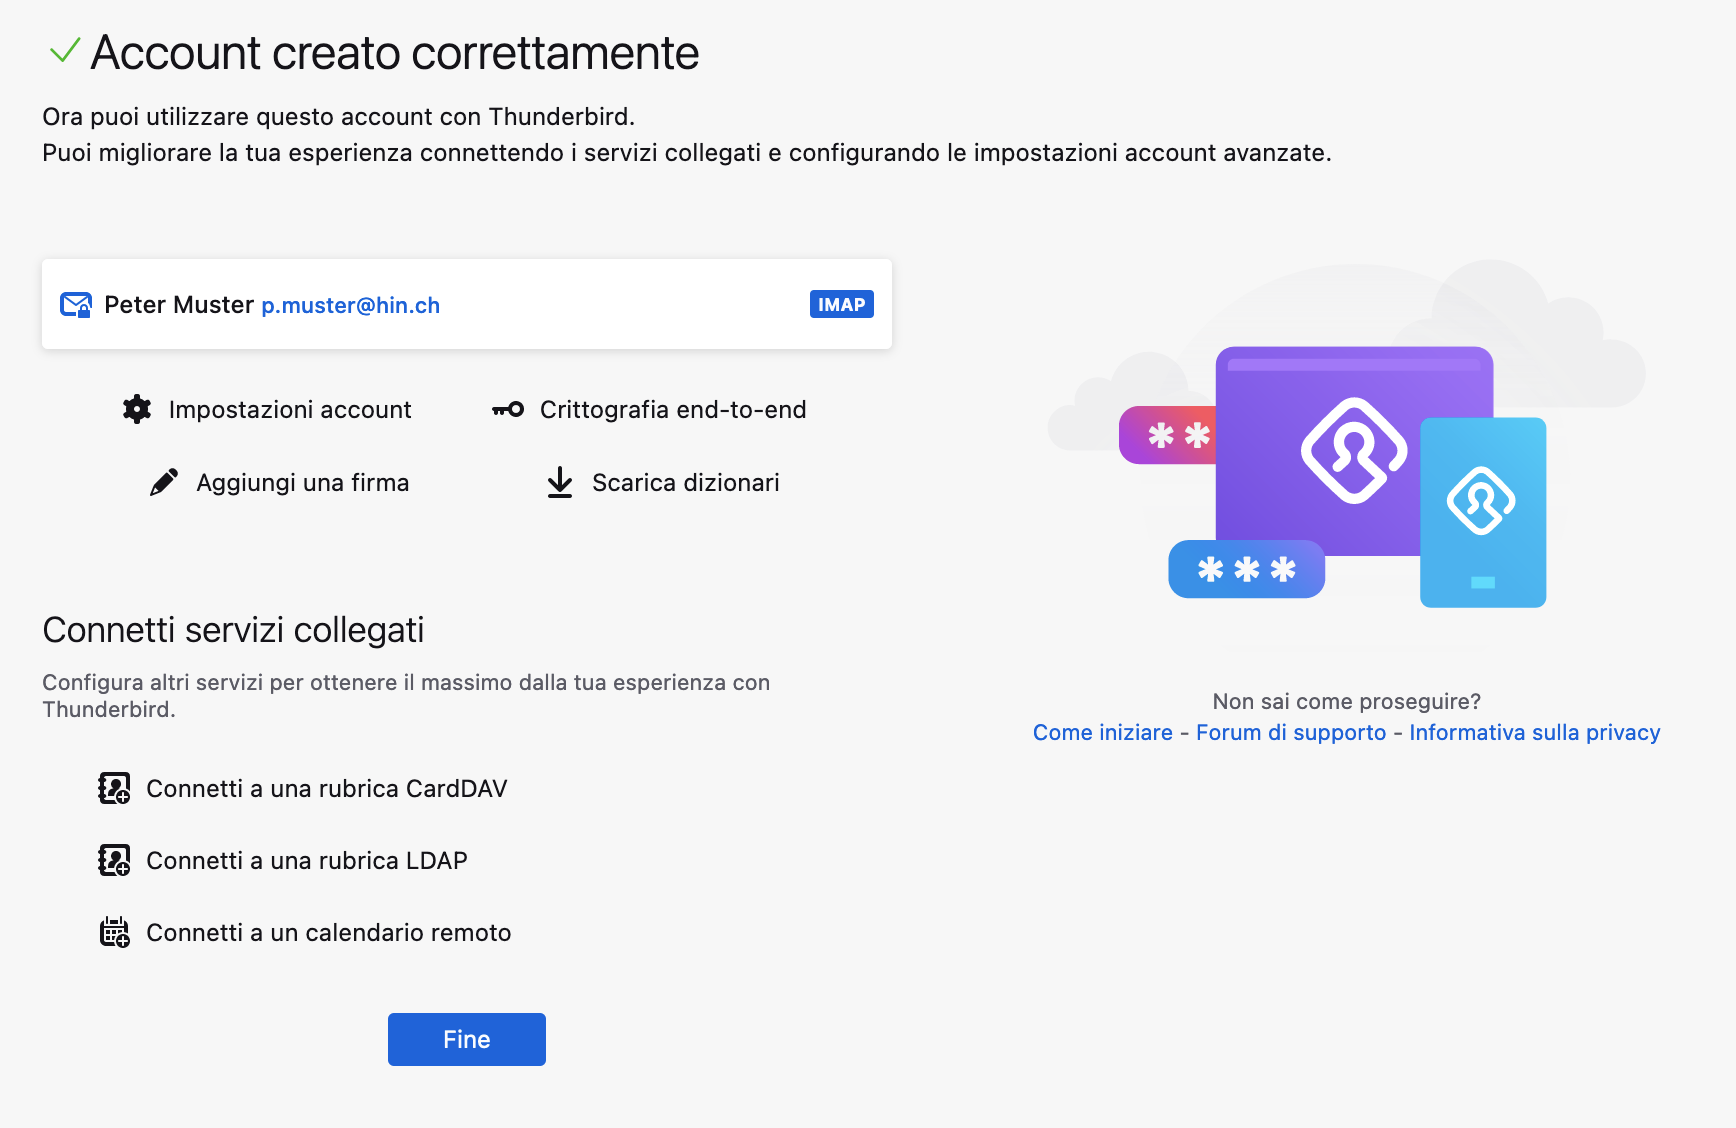Click the CardDAV address book icon
Image resolution: width=1736 pixels, height=1128 pixels.
(x=114, y=788)
